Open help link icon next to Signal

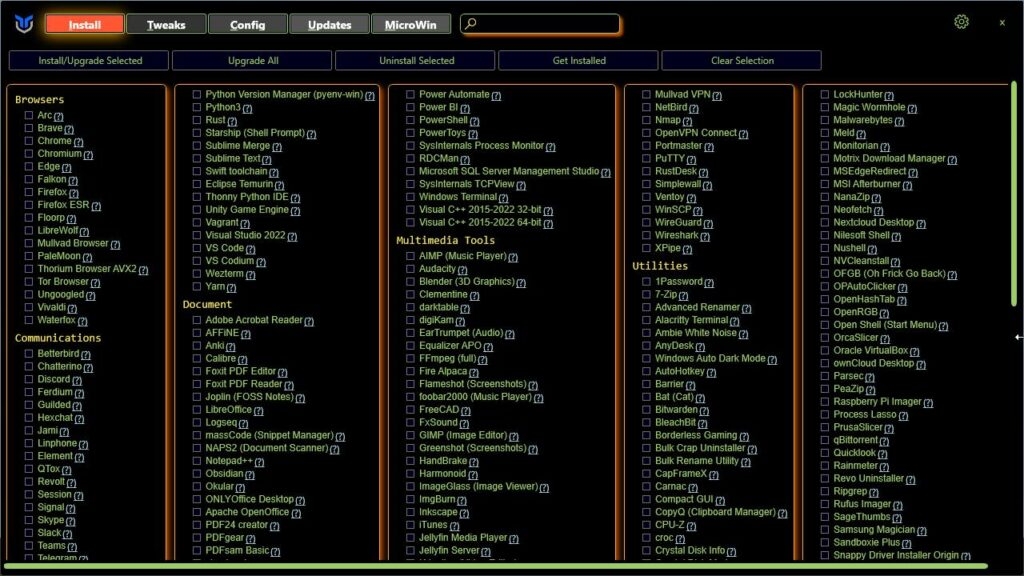pyautogui.click(x=71, y=509)
